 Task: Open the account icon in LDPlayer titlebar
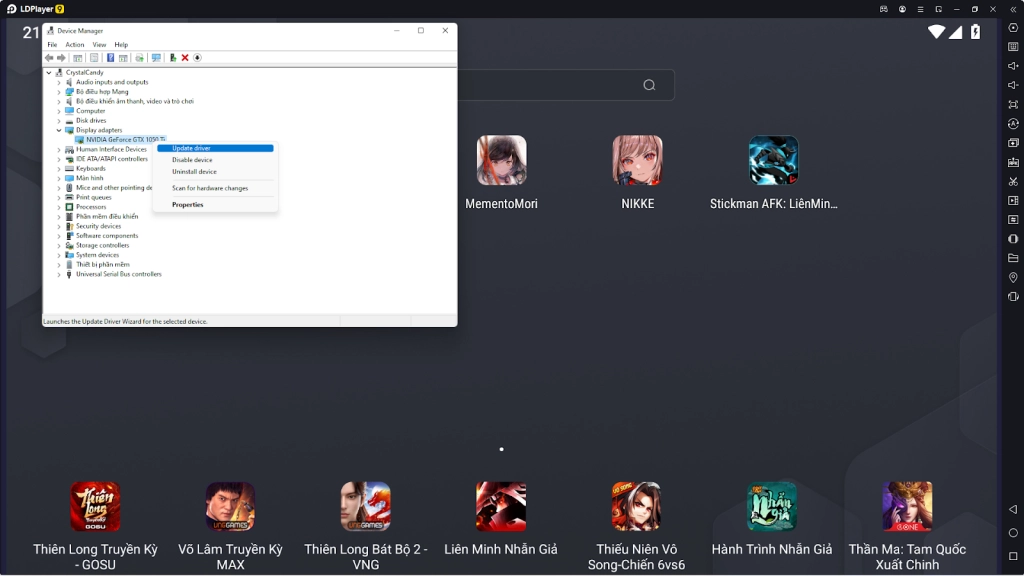tap(902, 9)
